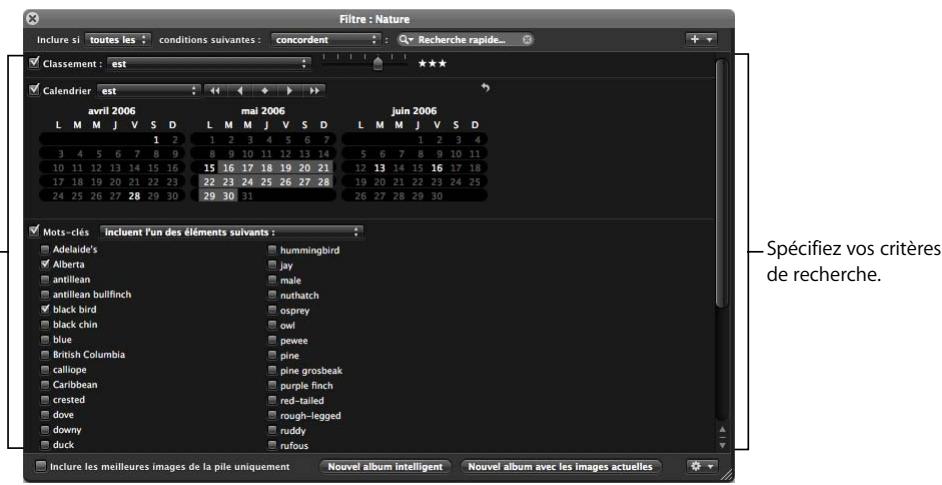Click the three-star rating indicator

pos(433,64)
